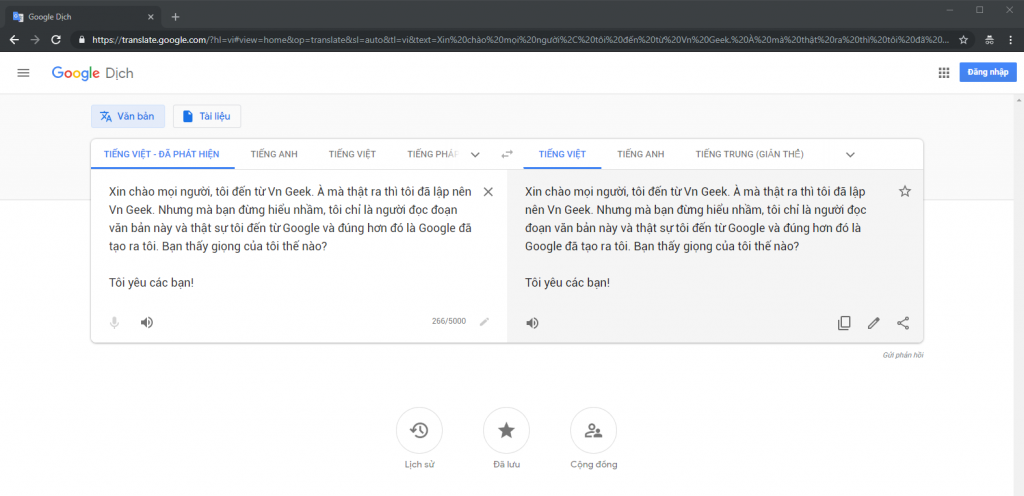View site security lock information
Viewport: 1024px width, 496px height.
(x=82, y=39)
